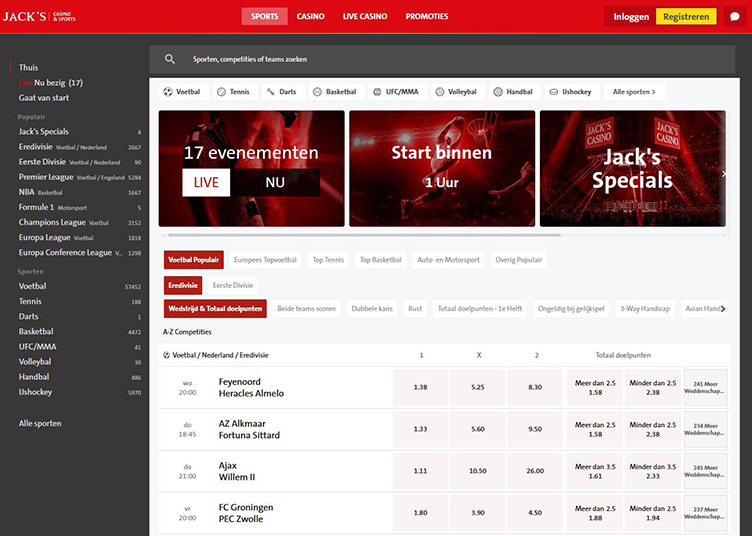Viewport: 752px width, 536px height.
Task: Select the Overig Populair tab
Action: coord(518,260)
